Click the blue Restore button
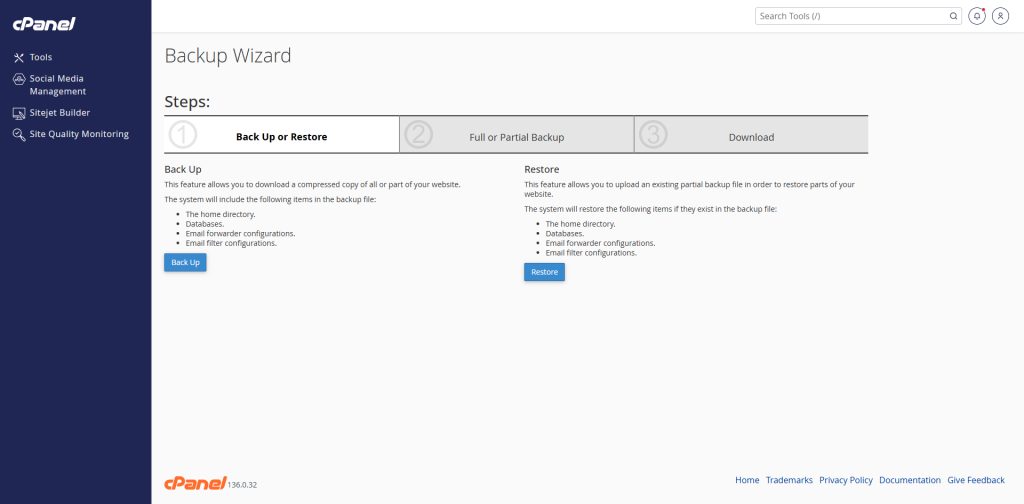Viewport: 1024px width, 504px height. 545,272
